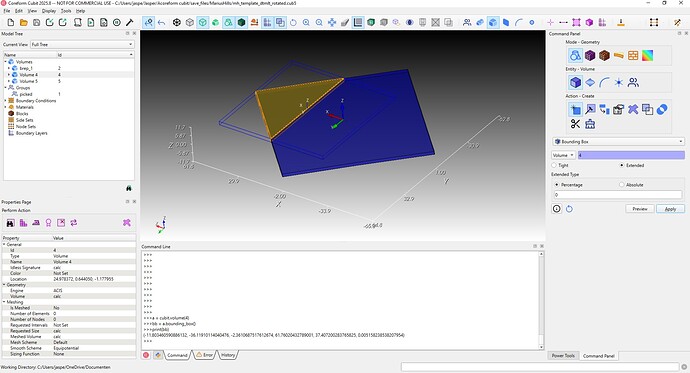
Task: Click the scissors action icon
Action: [575, 124]
